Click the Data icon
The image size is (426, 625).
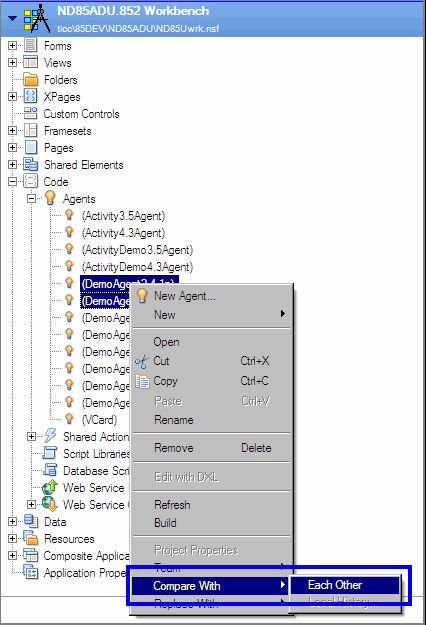[31, 521]
